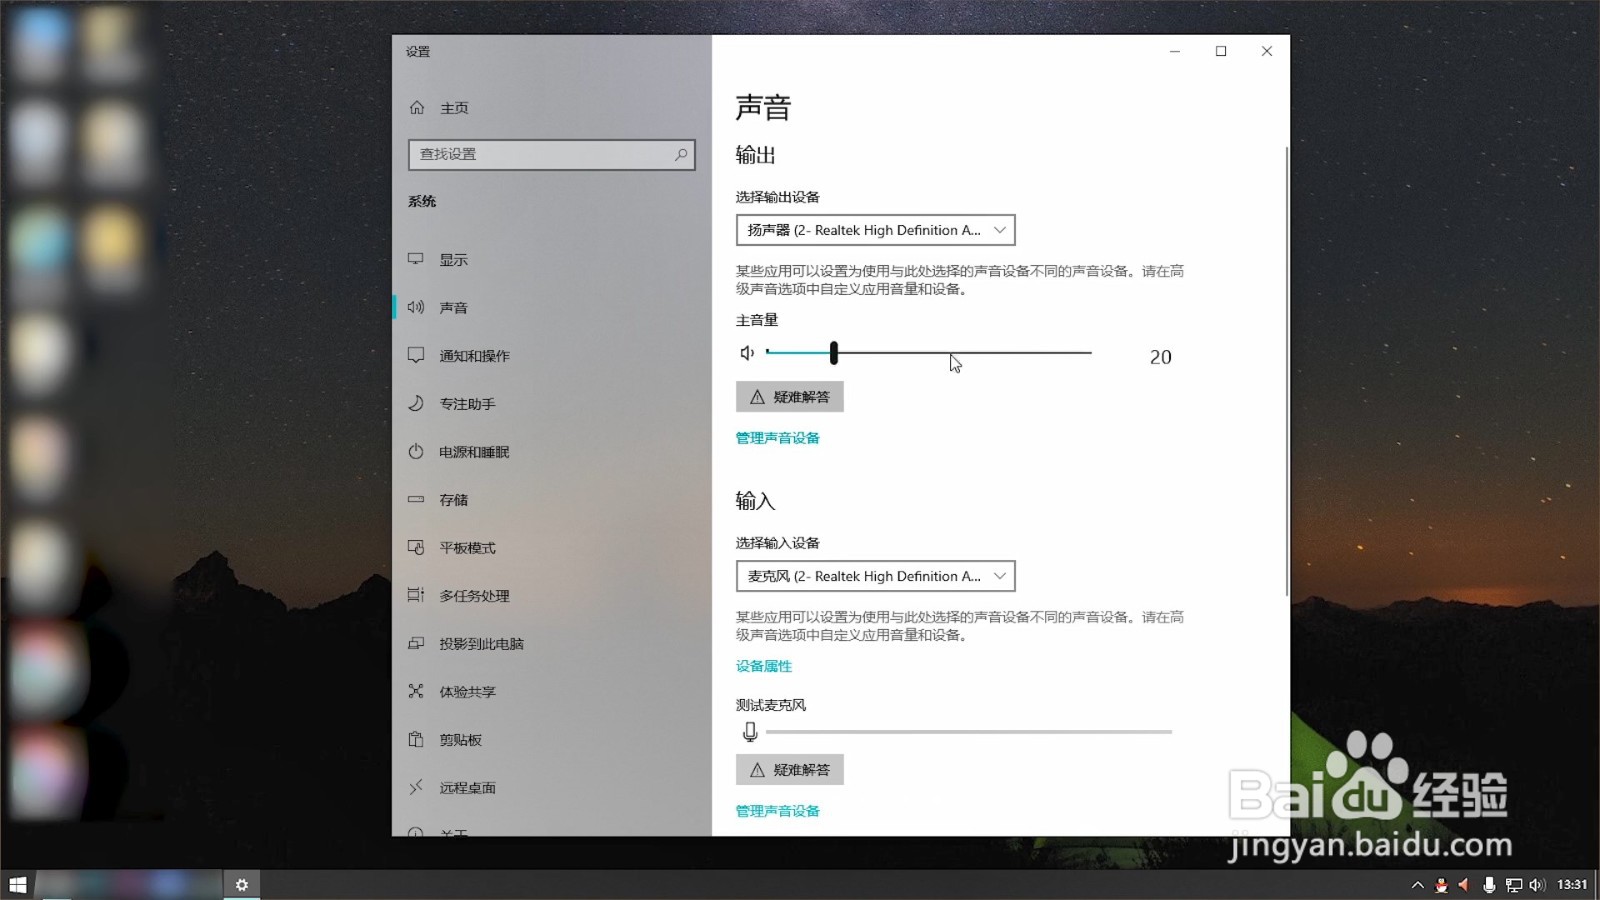The width and height of the screenshot is (1600, 900).
Task: Select 投影到此电脑 in sidebar
Action: pos(482,644)
